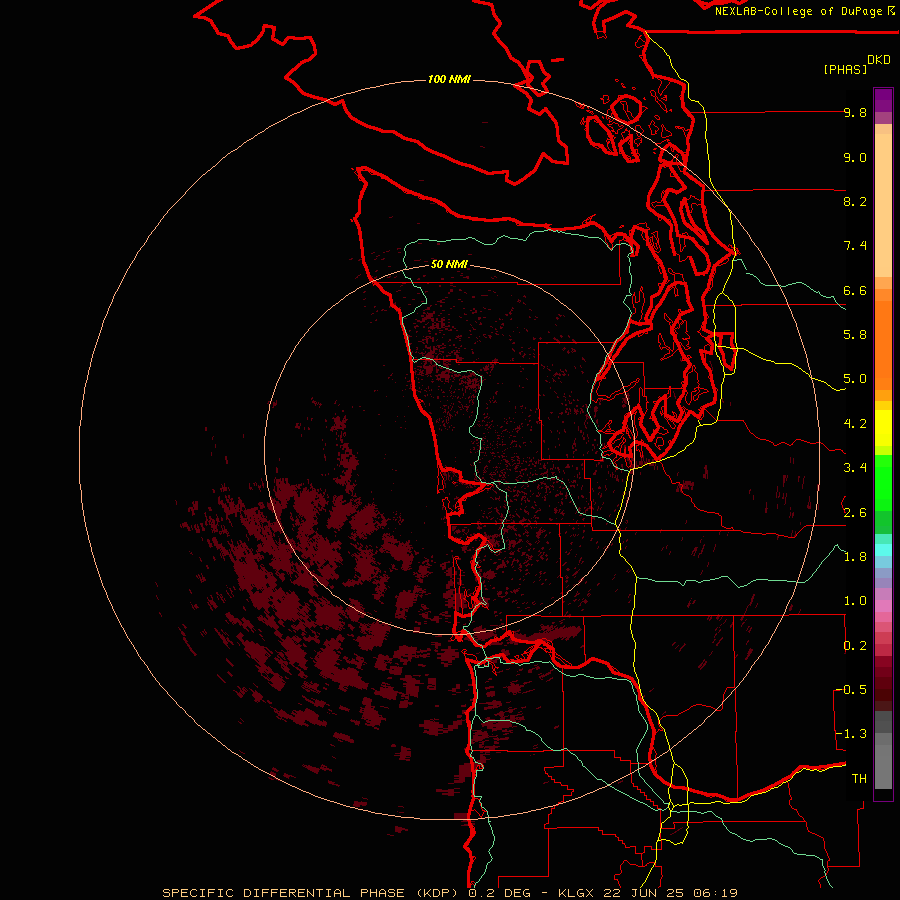Click the pink color bar segment
The image size is (900, 900).
pos(883,606)
